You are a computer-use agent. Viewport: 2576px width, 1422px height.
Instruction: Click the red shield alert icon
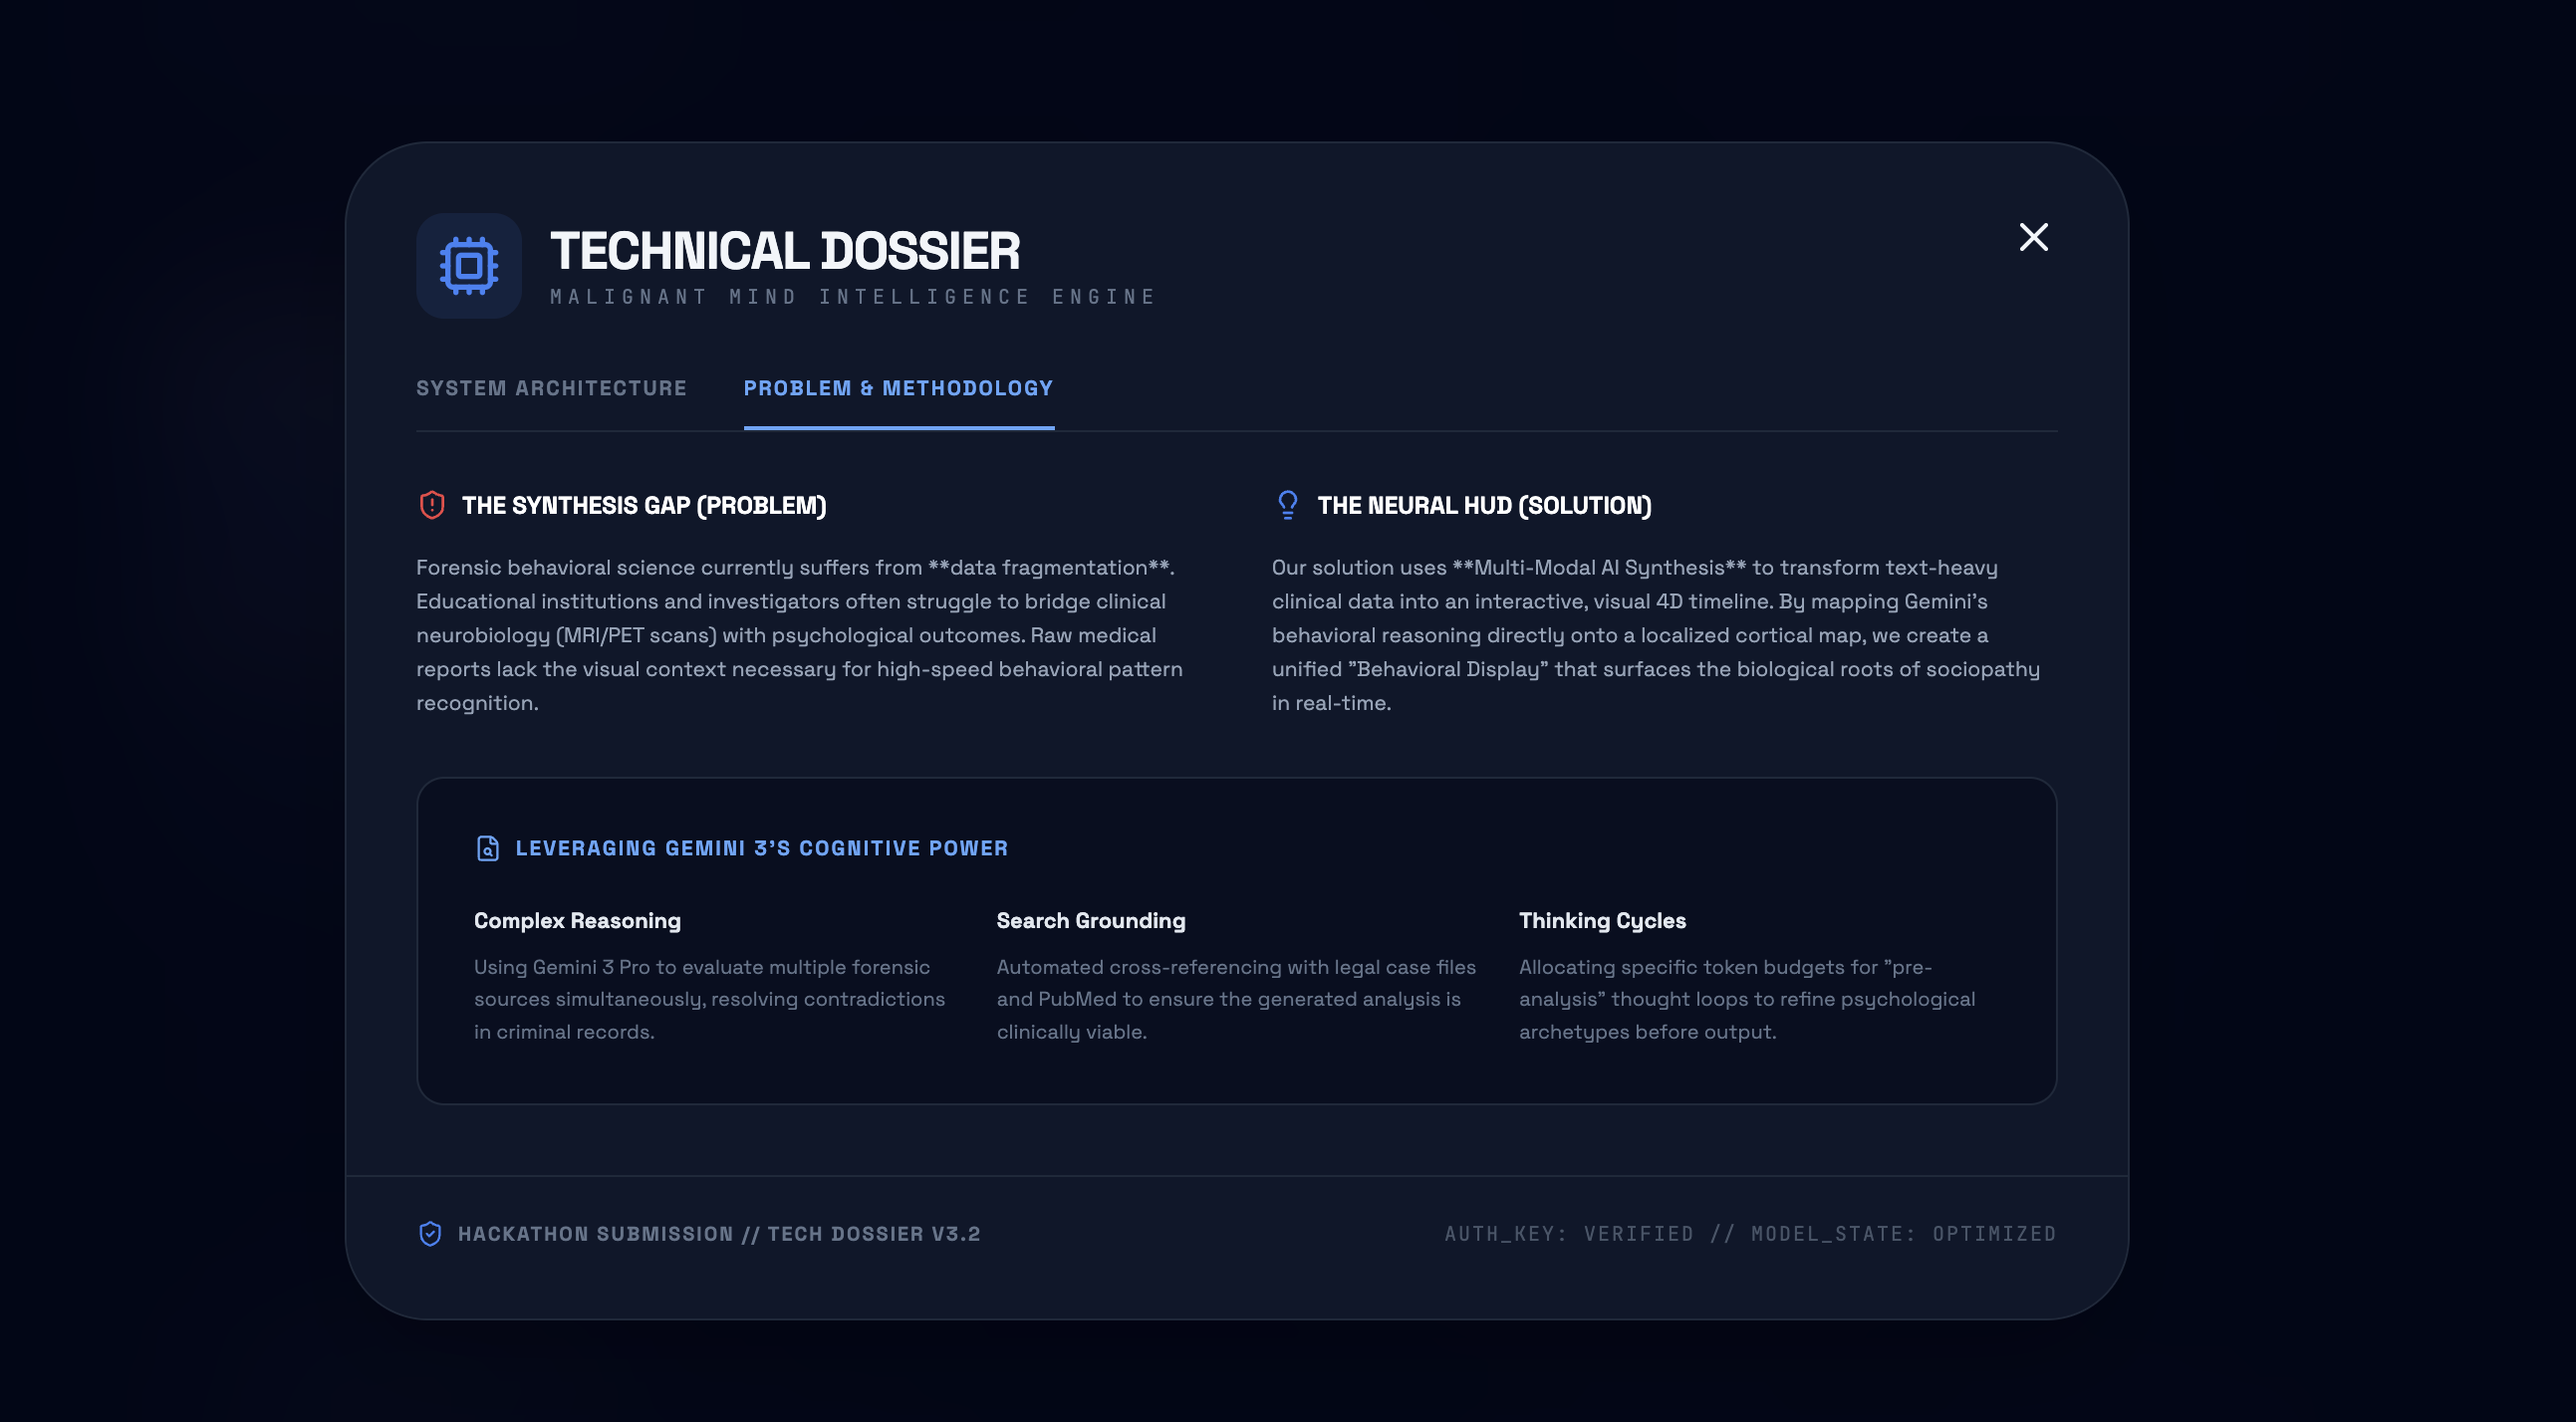click(x=432, y=505)
